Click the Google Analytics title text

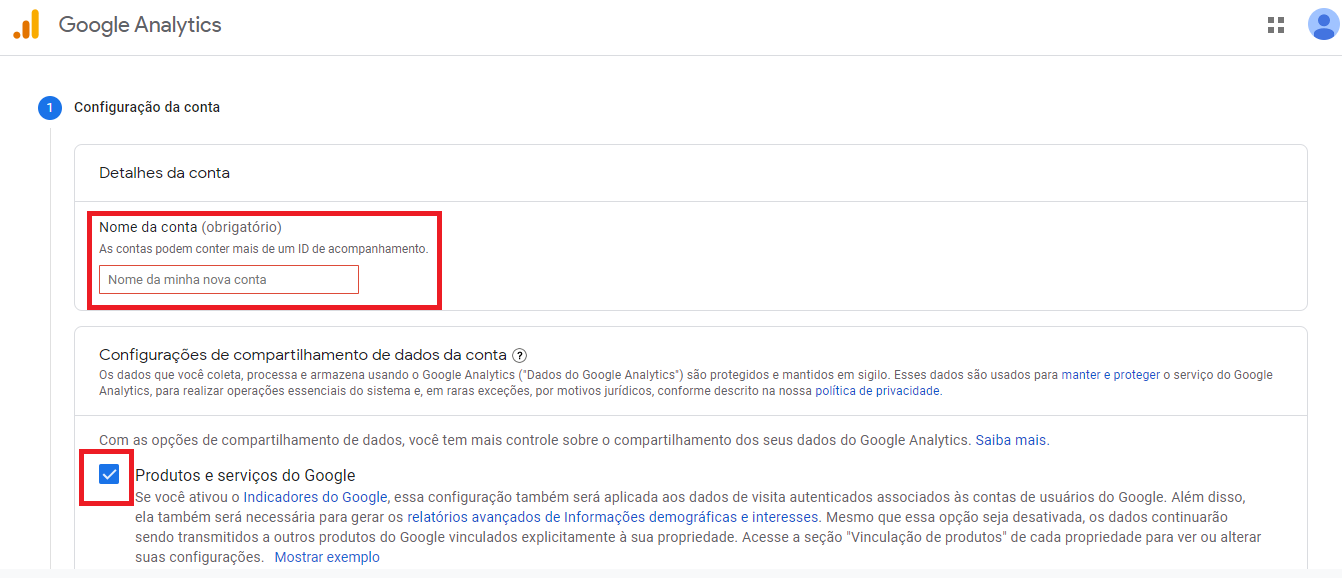pos(140,25)
